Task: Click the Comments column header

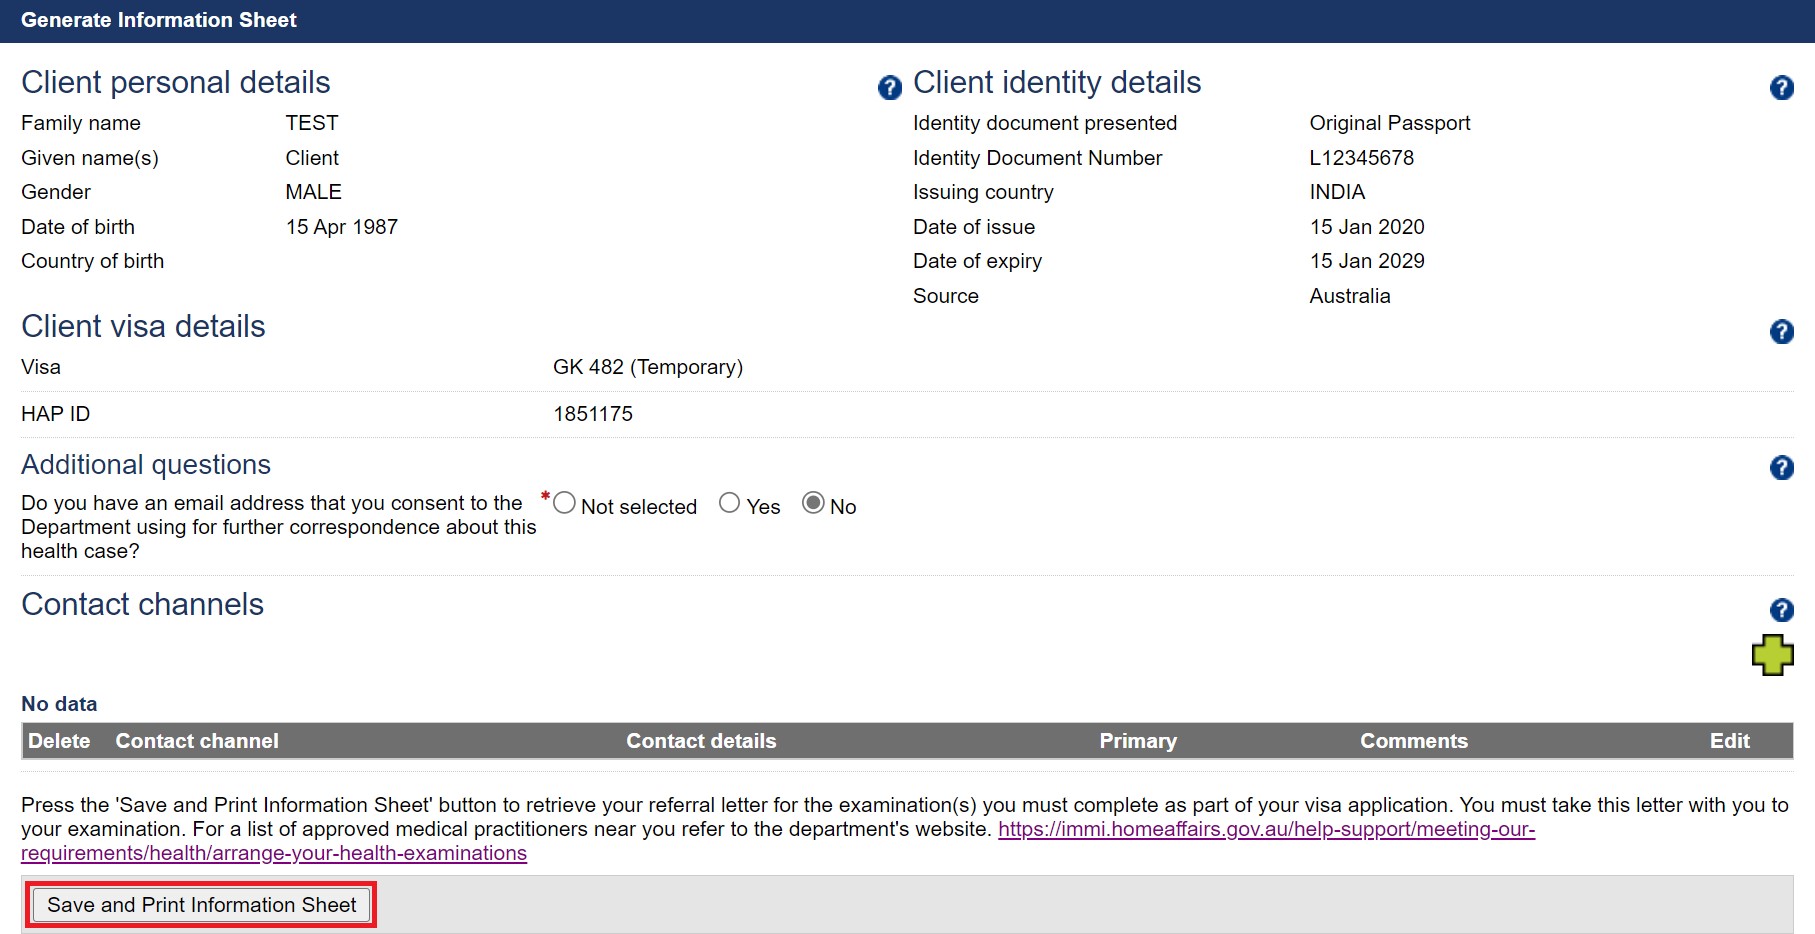Action: tap(1413, 741)
